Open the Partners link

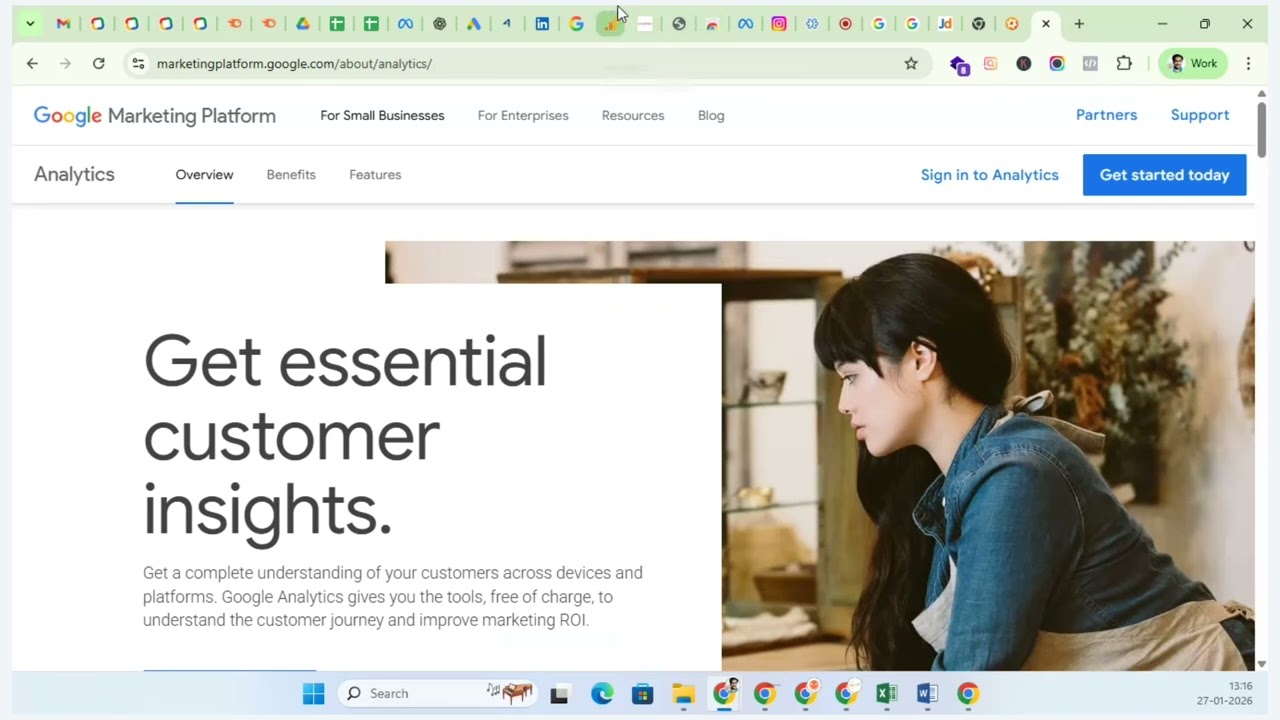(1106, 115)
